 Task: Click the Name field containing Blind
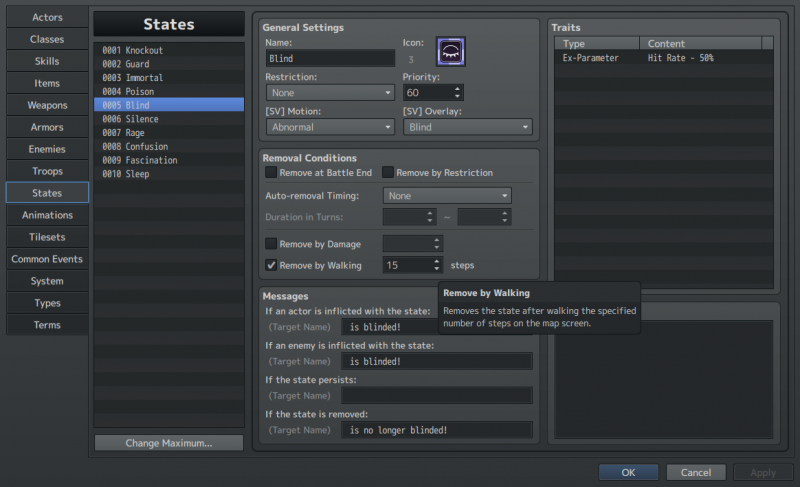(330, 58)
